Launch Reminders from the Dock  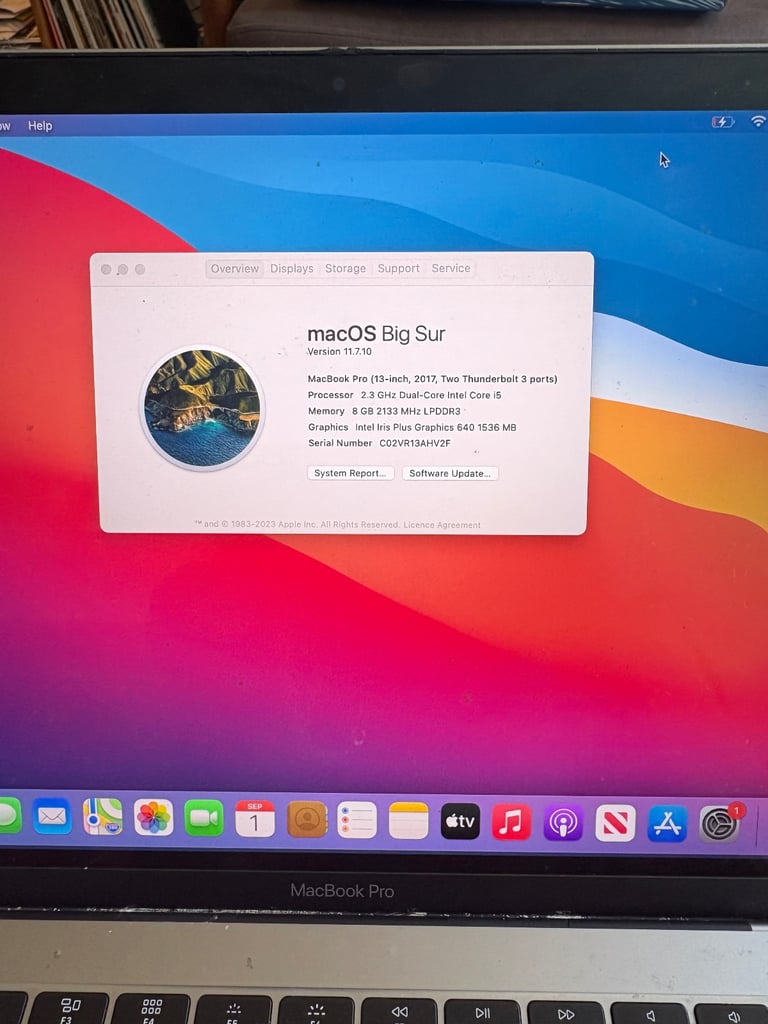pyautogui.click(x=357, y=820)
